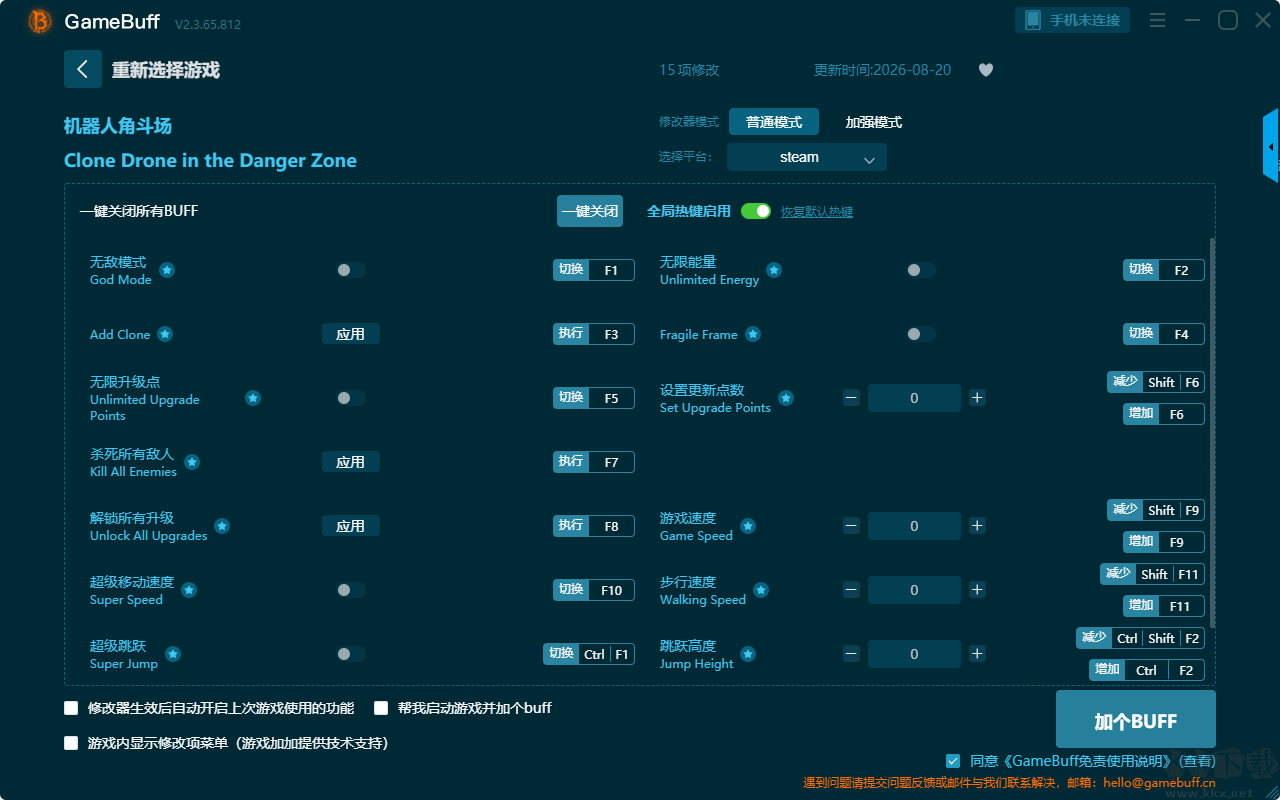Apply the Kill All Enemies cheat
Image resolution: width=1280 pixels, height=800 pixels.
point(351,462)
